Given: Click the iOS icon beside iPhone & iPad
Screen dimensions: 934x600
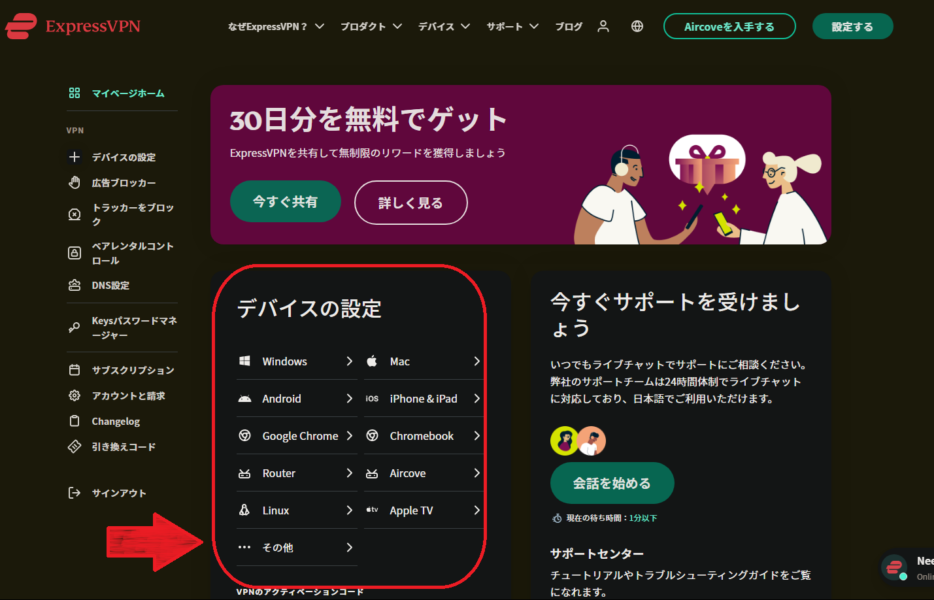Looking at the screenshot, I should point(372,399).
